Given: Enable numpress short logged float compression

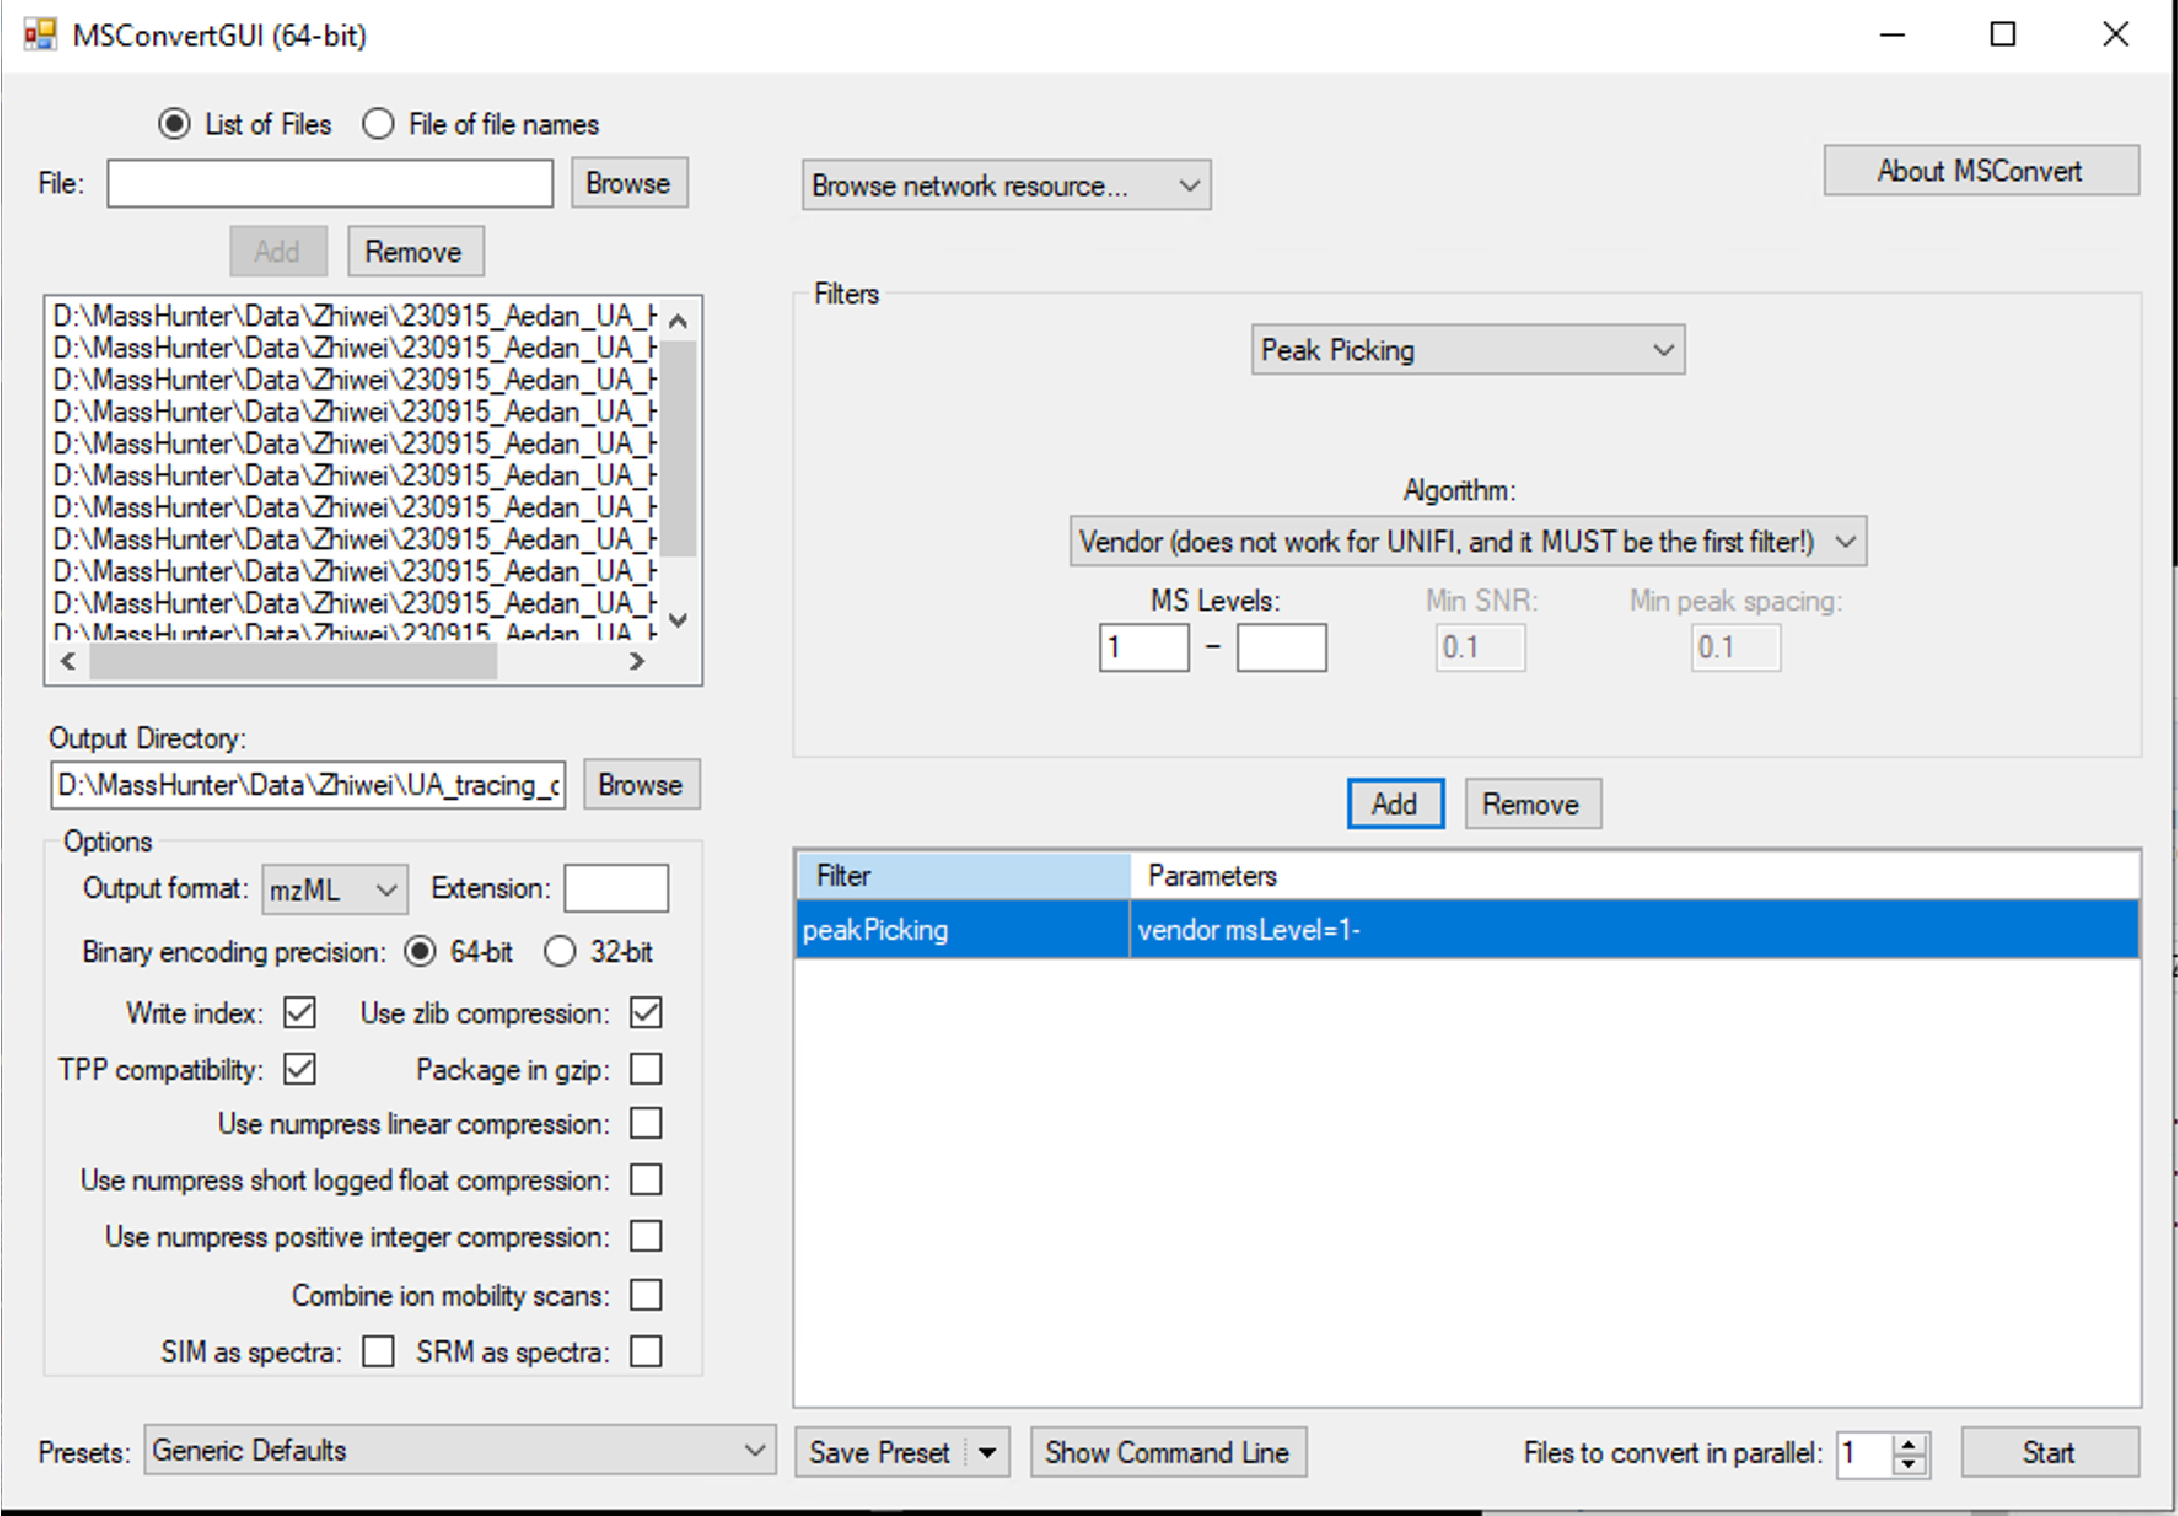Looking at the screenshot, I should pos(646,1180).
